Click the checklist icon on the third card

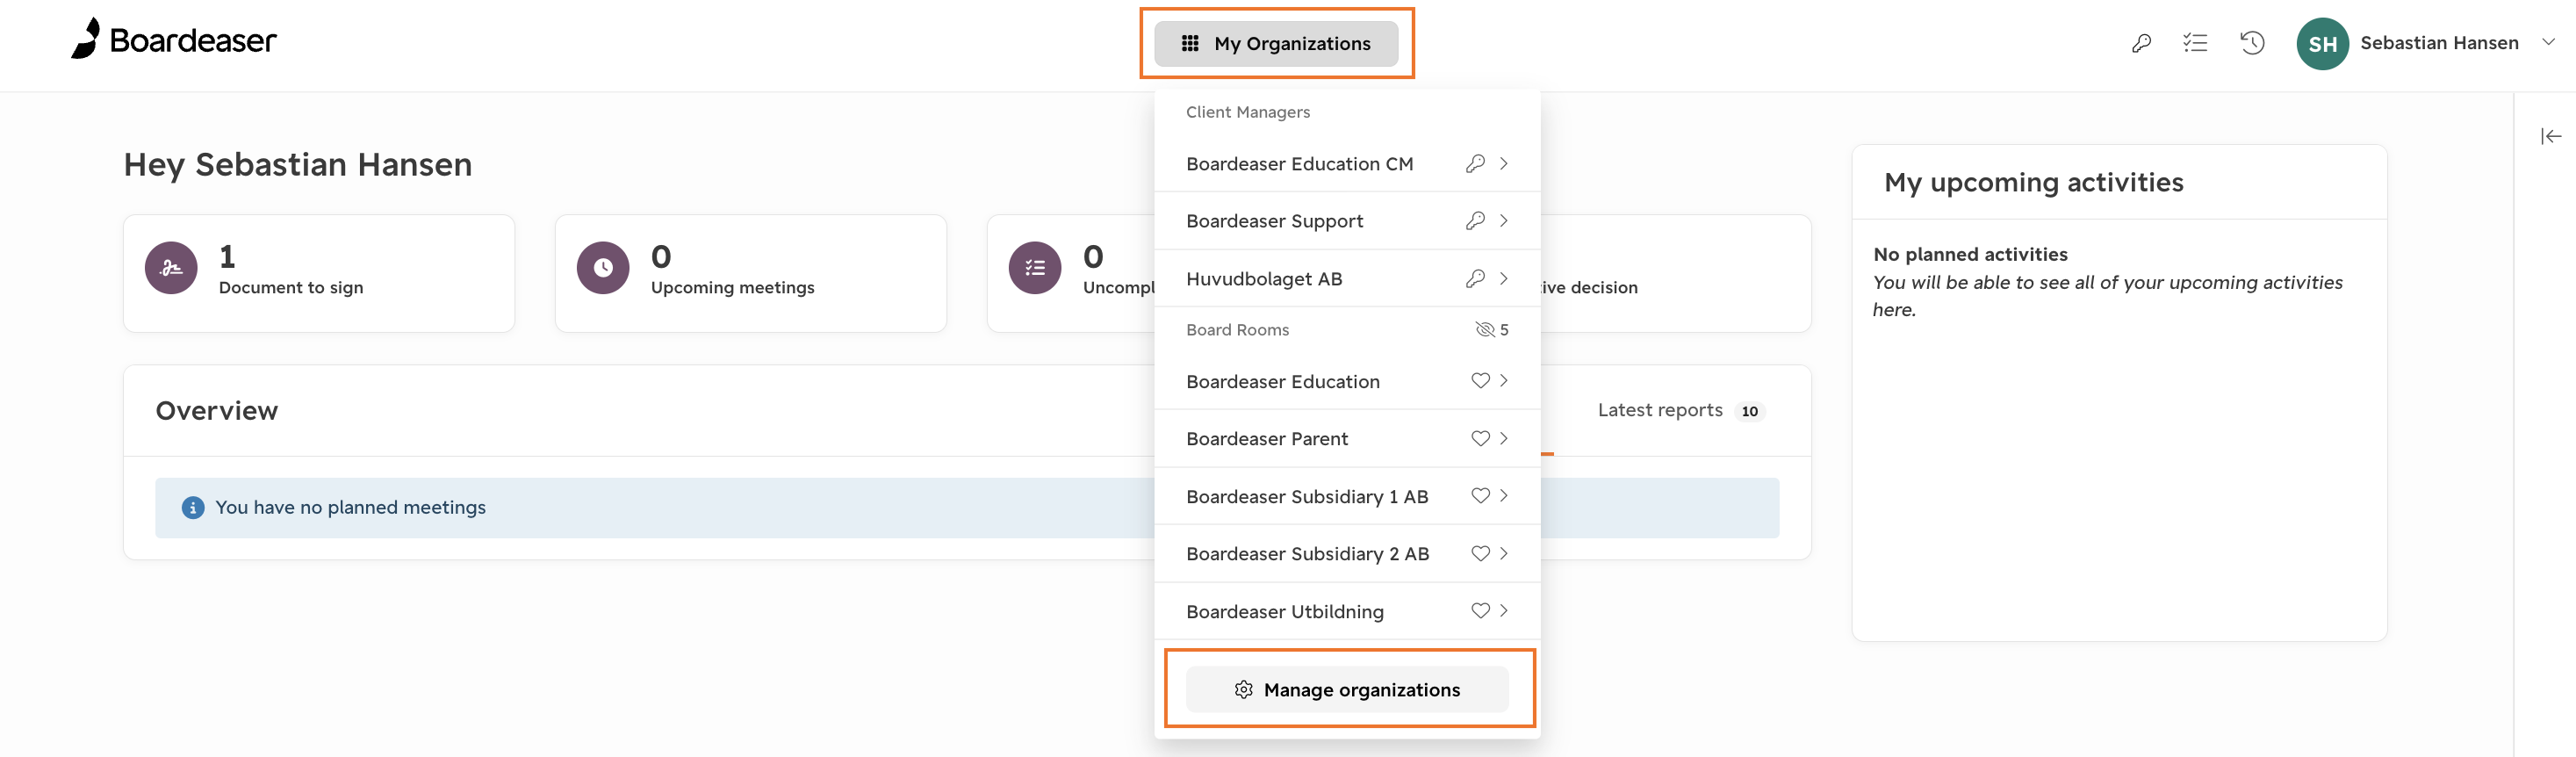coord(1035,268)
